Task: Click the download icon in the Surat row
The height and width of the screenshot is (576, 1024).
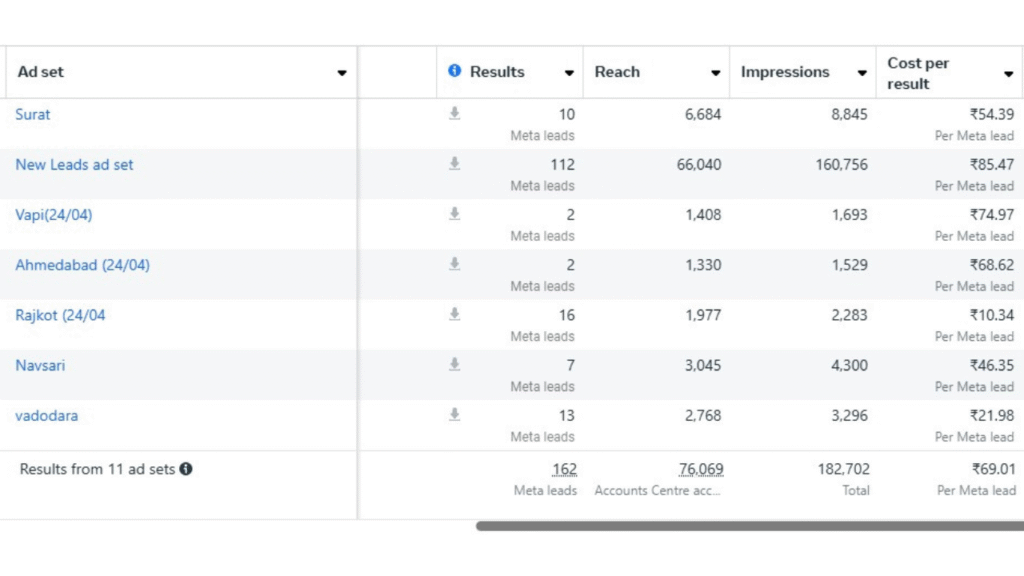Action: pos(454,114)
